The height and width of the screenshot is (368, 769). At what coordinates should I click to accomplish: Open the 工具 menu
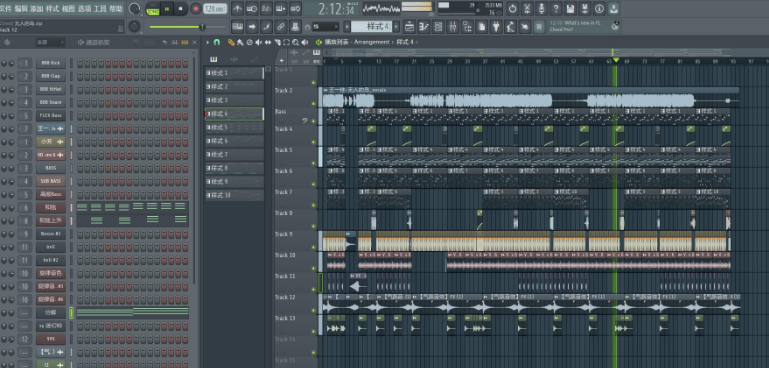click(x=100, y=9)
